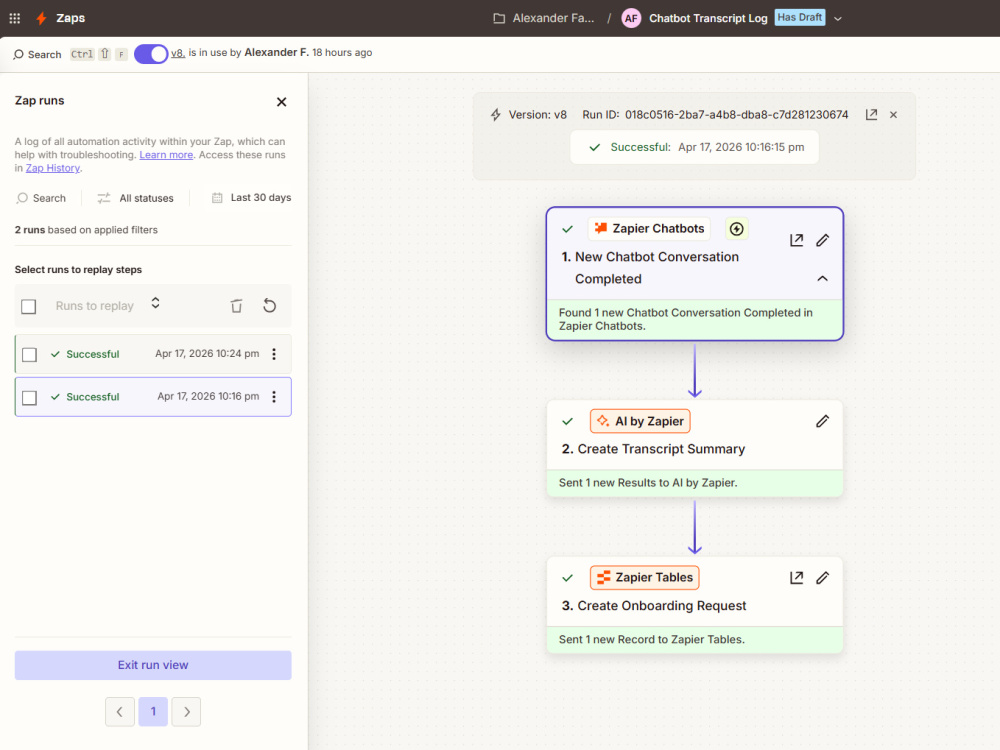Edit the Create Transcript Summary step
The image size is (1000, 750).
click(823, 422)
